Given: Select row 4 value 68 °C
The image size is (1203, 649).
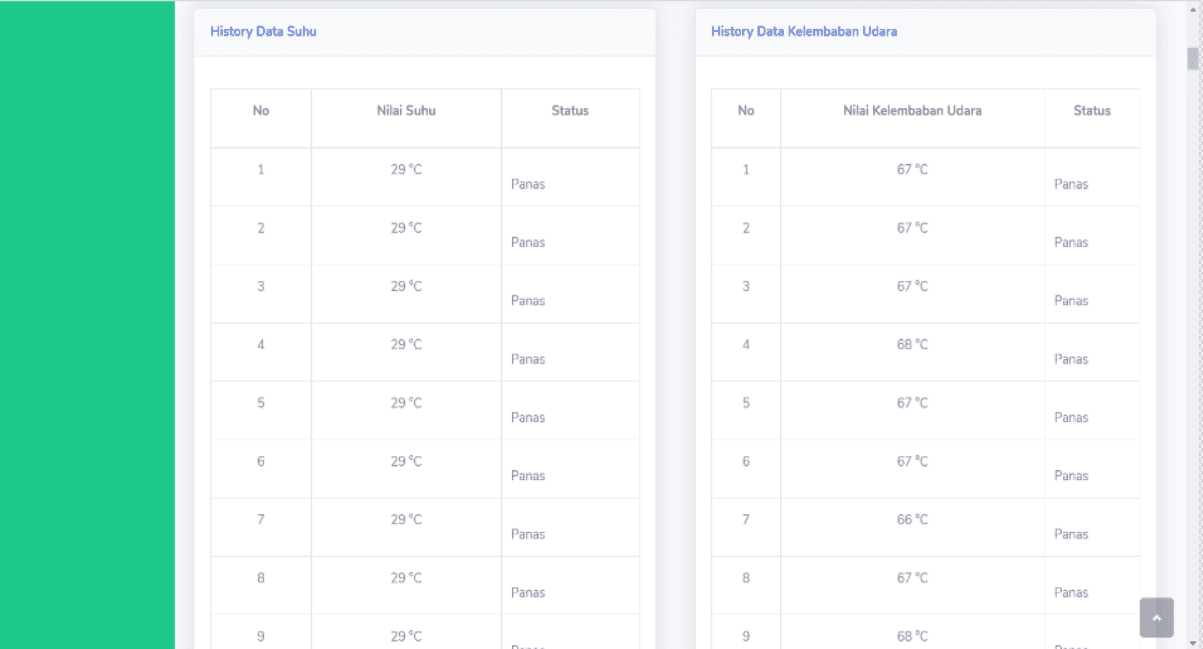Looking at the screenshot, I should [x=912, y=344].
